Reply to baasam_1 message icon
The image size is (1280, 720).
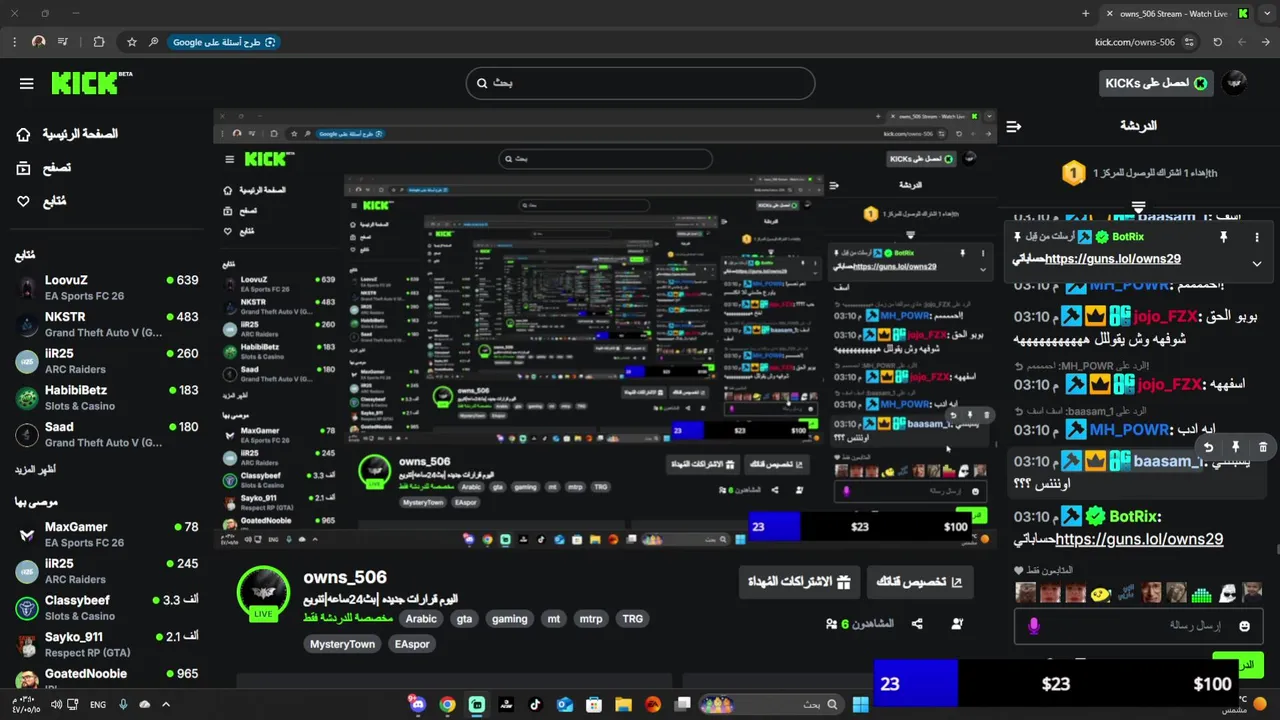coord(1208,447)
